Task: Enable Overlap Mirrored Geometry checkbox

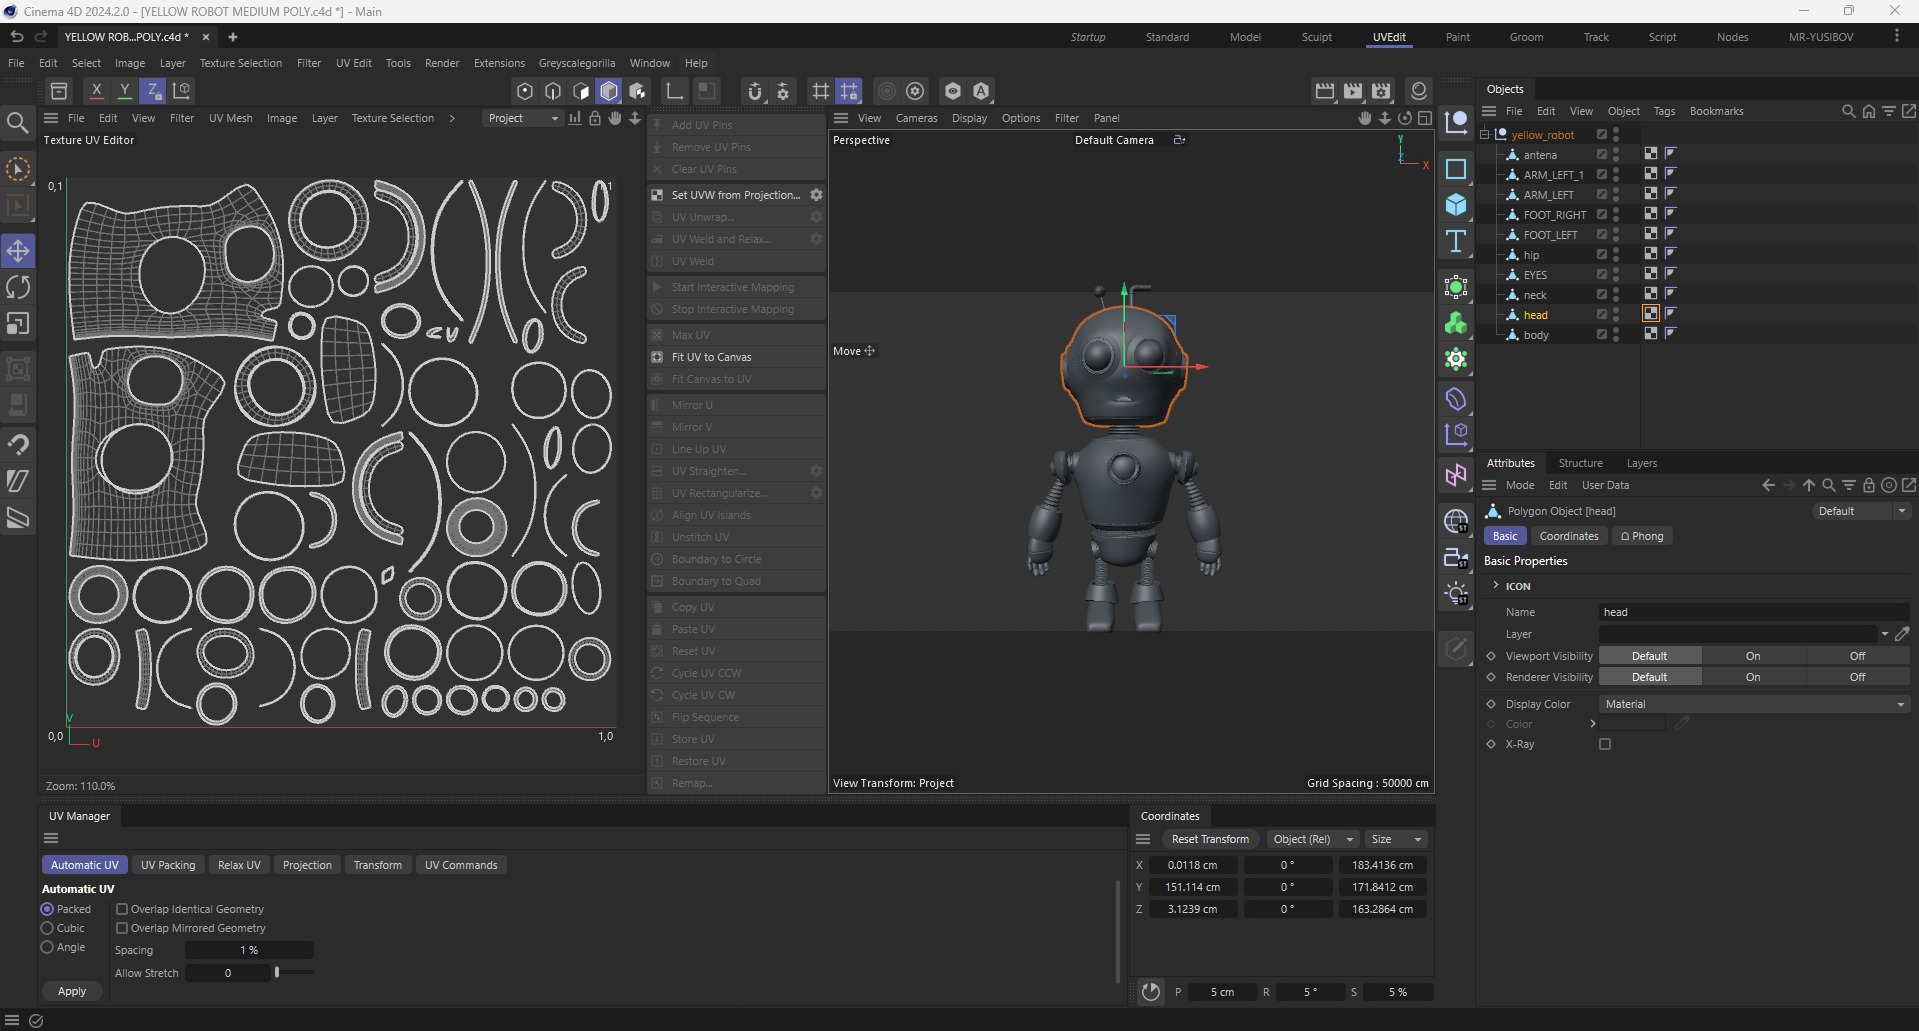Action: [122, 928]
